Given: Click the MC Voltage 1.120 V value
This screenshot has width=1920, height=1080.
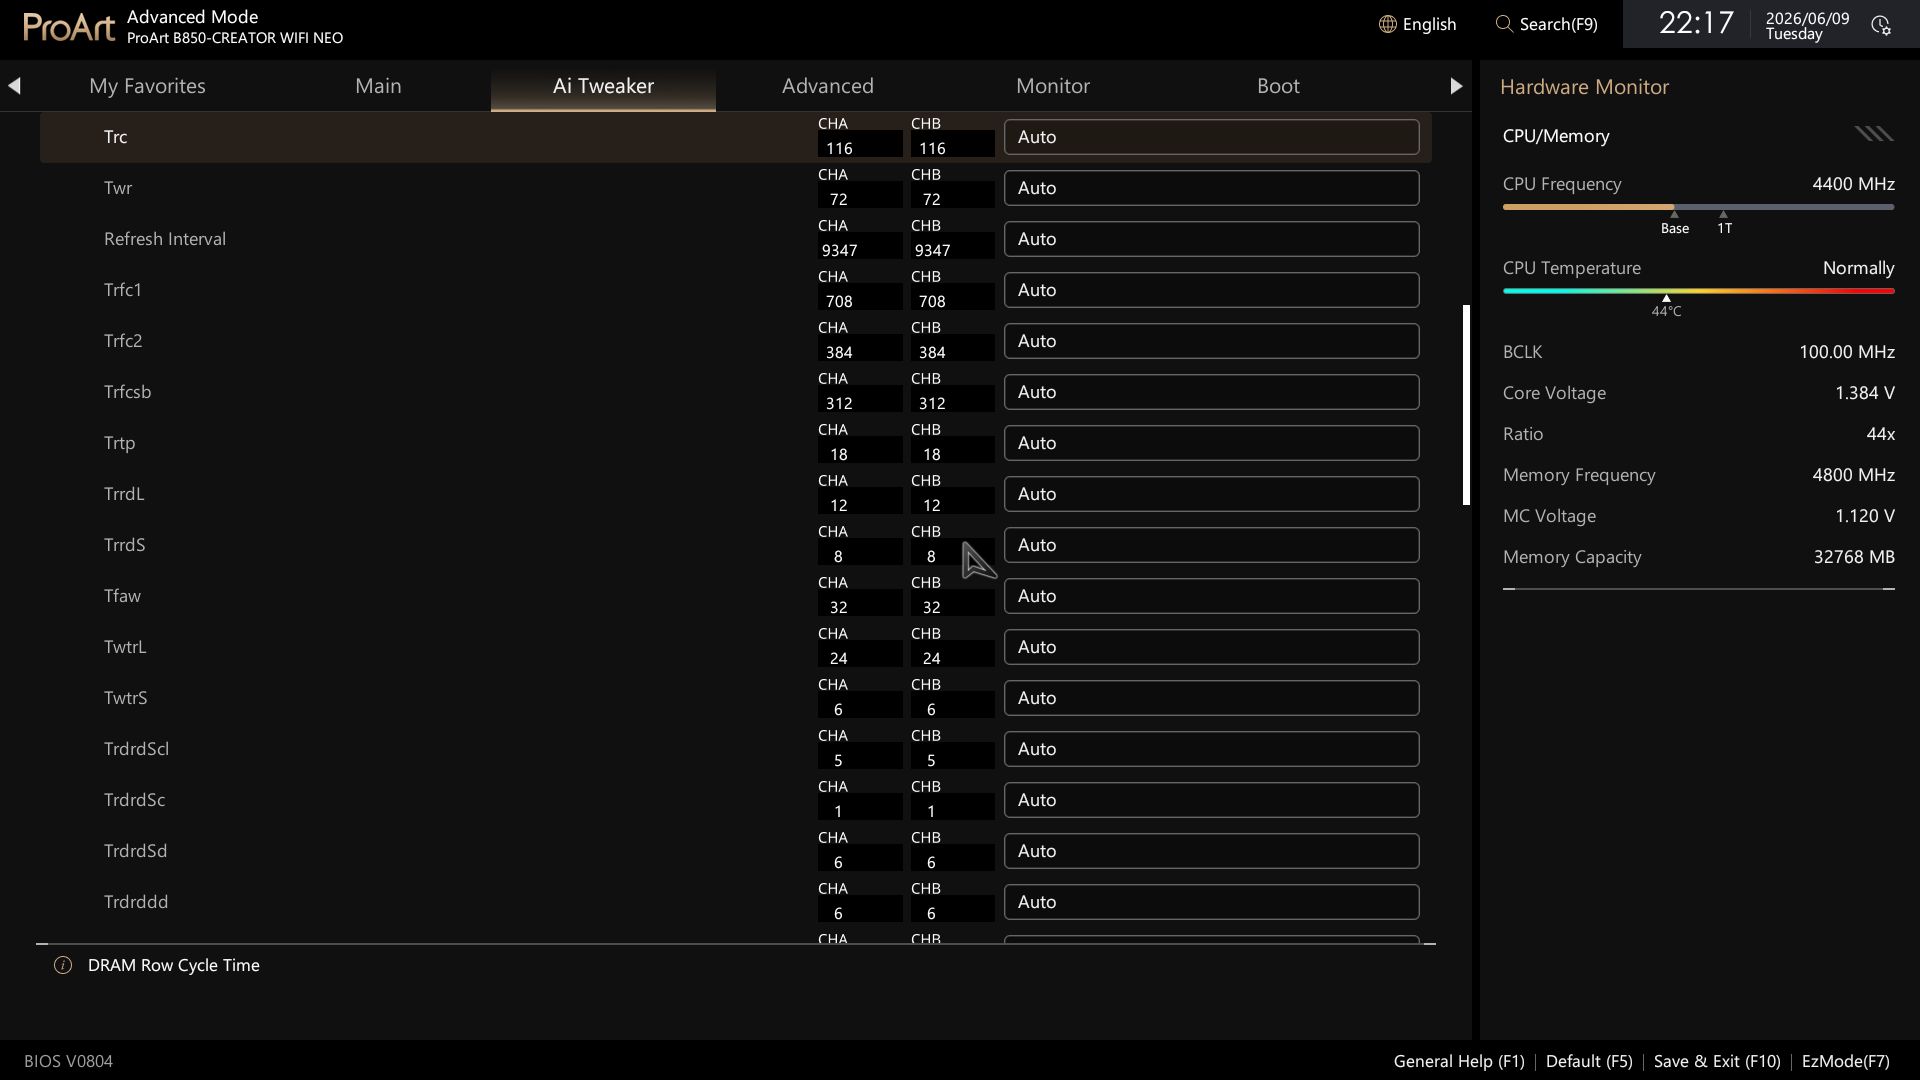Looking at the screenshot, I should pos(1864,516).
